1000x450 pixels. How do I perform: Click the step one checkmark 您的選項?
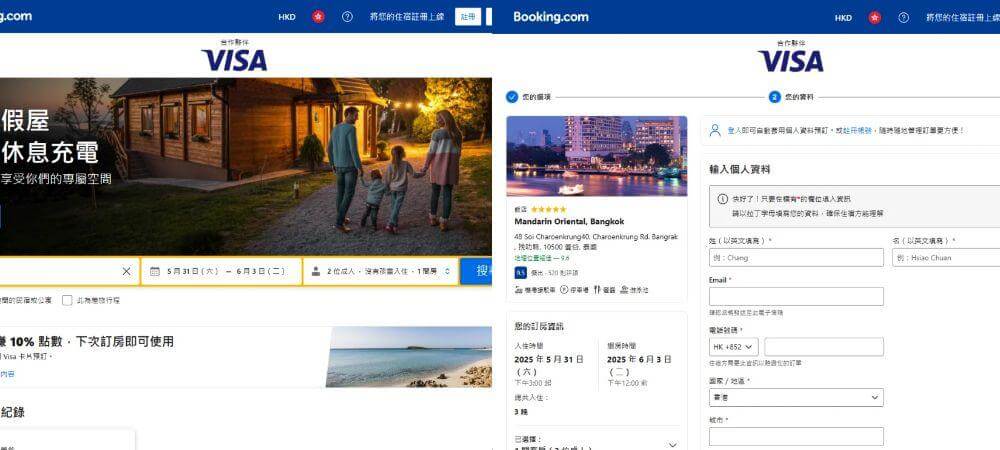pos(512,97)
